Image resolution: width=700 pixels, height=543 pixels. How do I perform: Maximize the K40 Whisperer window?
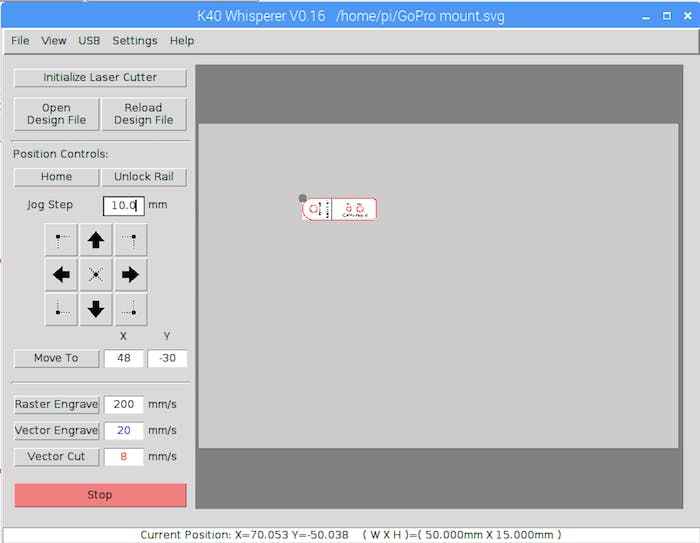(x=667, y=16)
